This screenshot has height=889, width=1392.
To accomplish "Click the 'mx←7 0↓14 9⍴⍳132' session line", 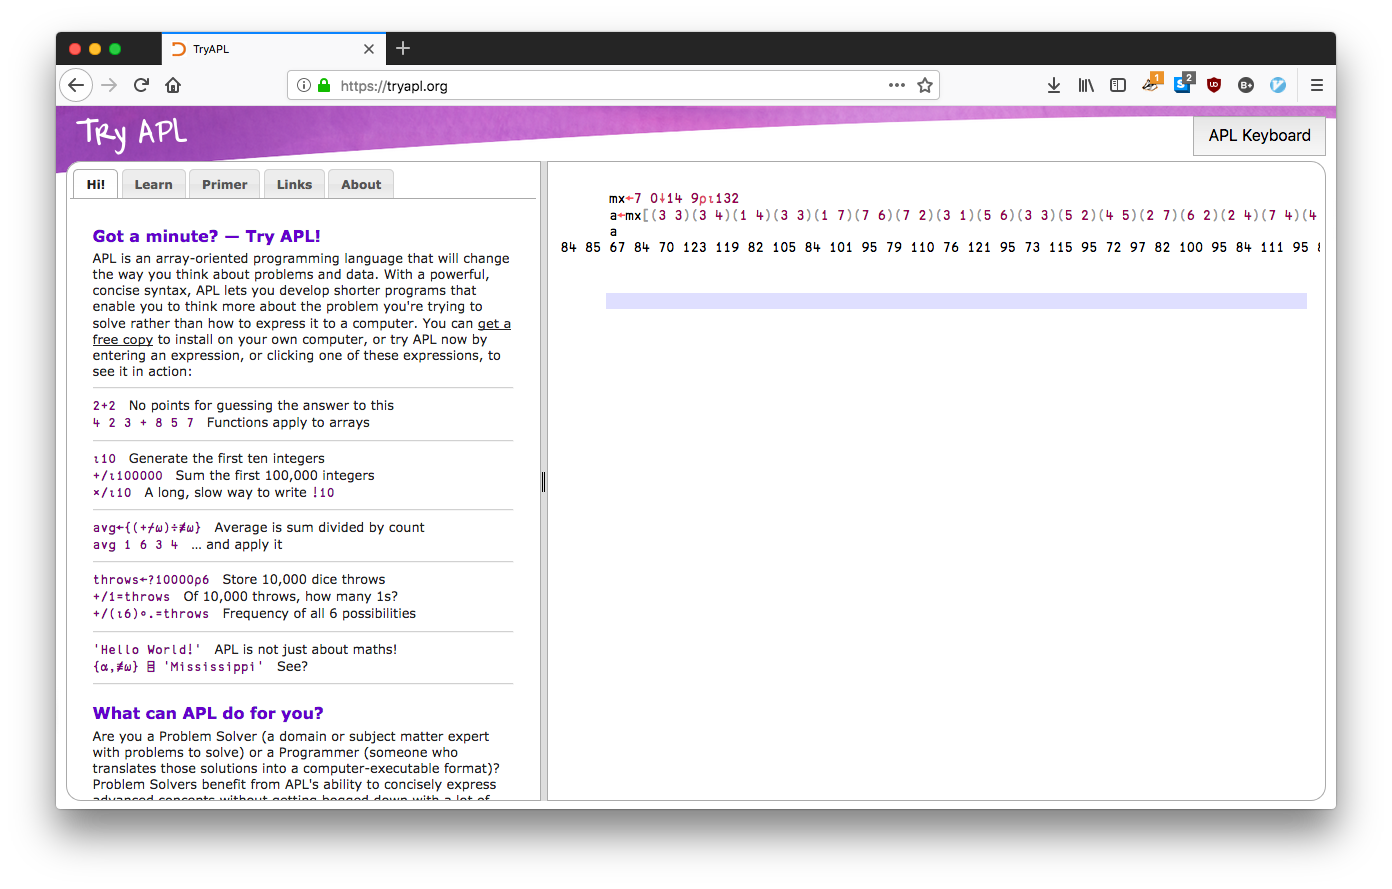I will 674,198.
